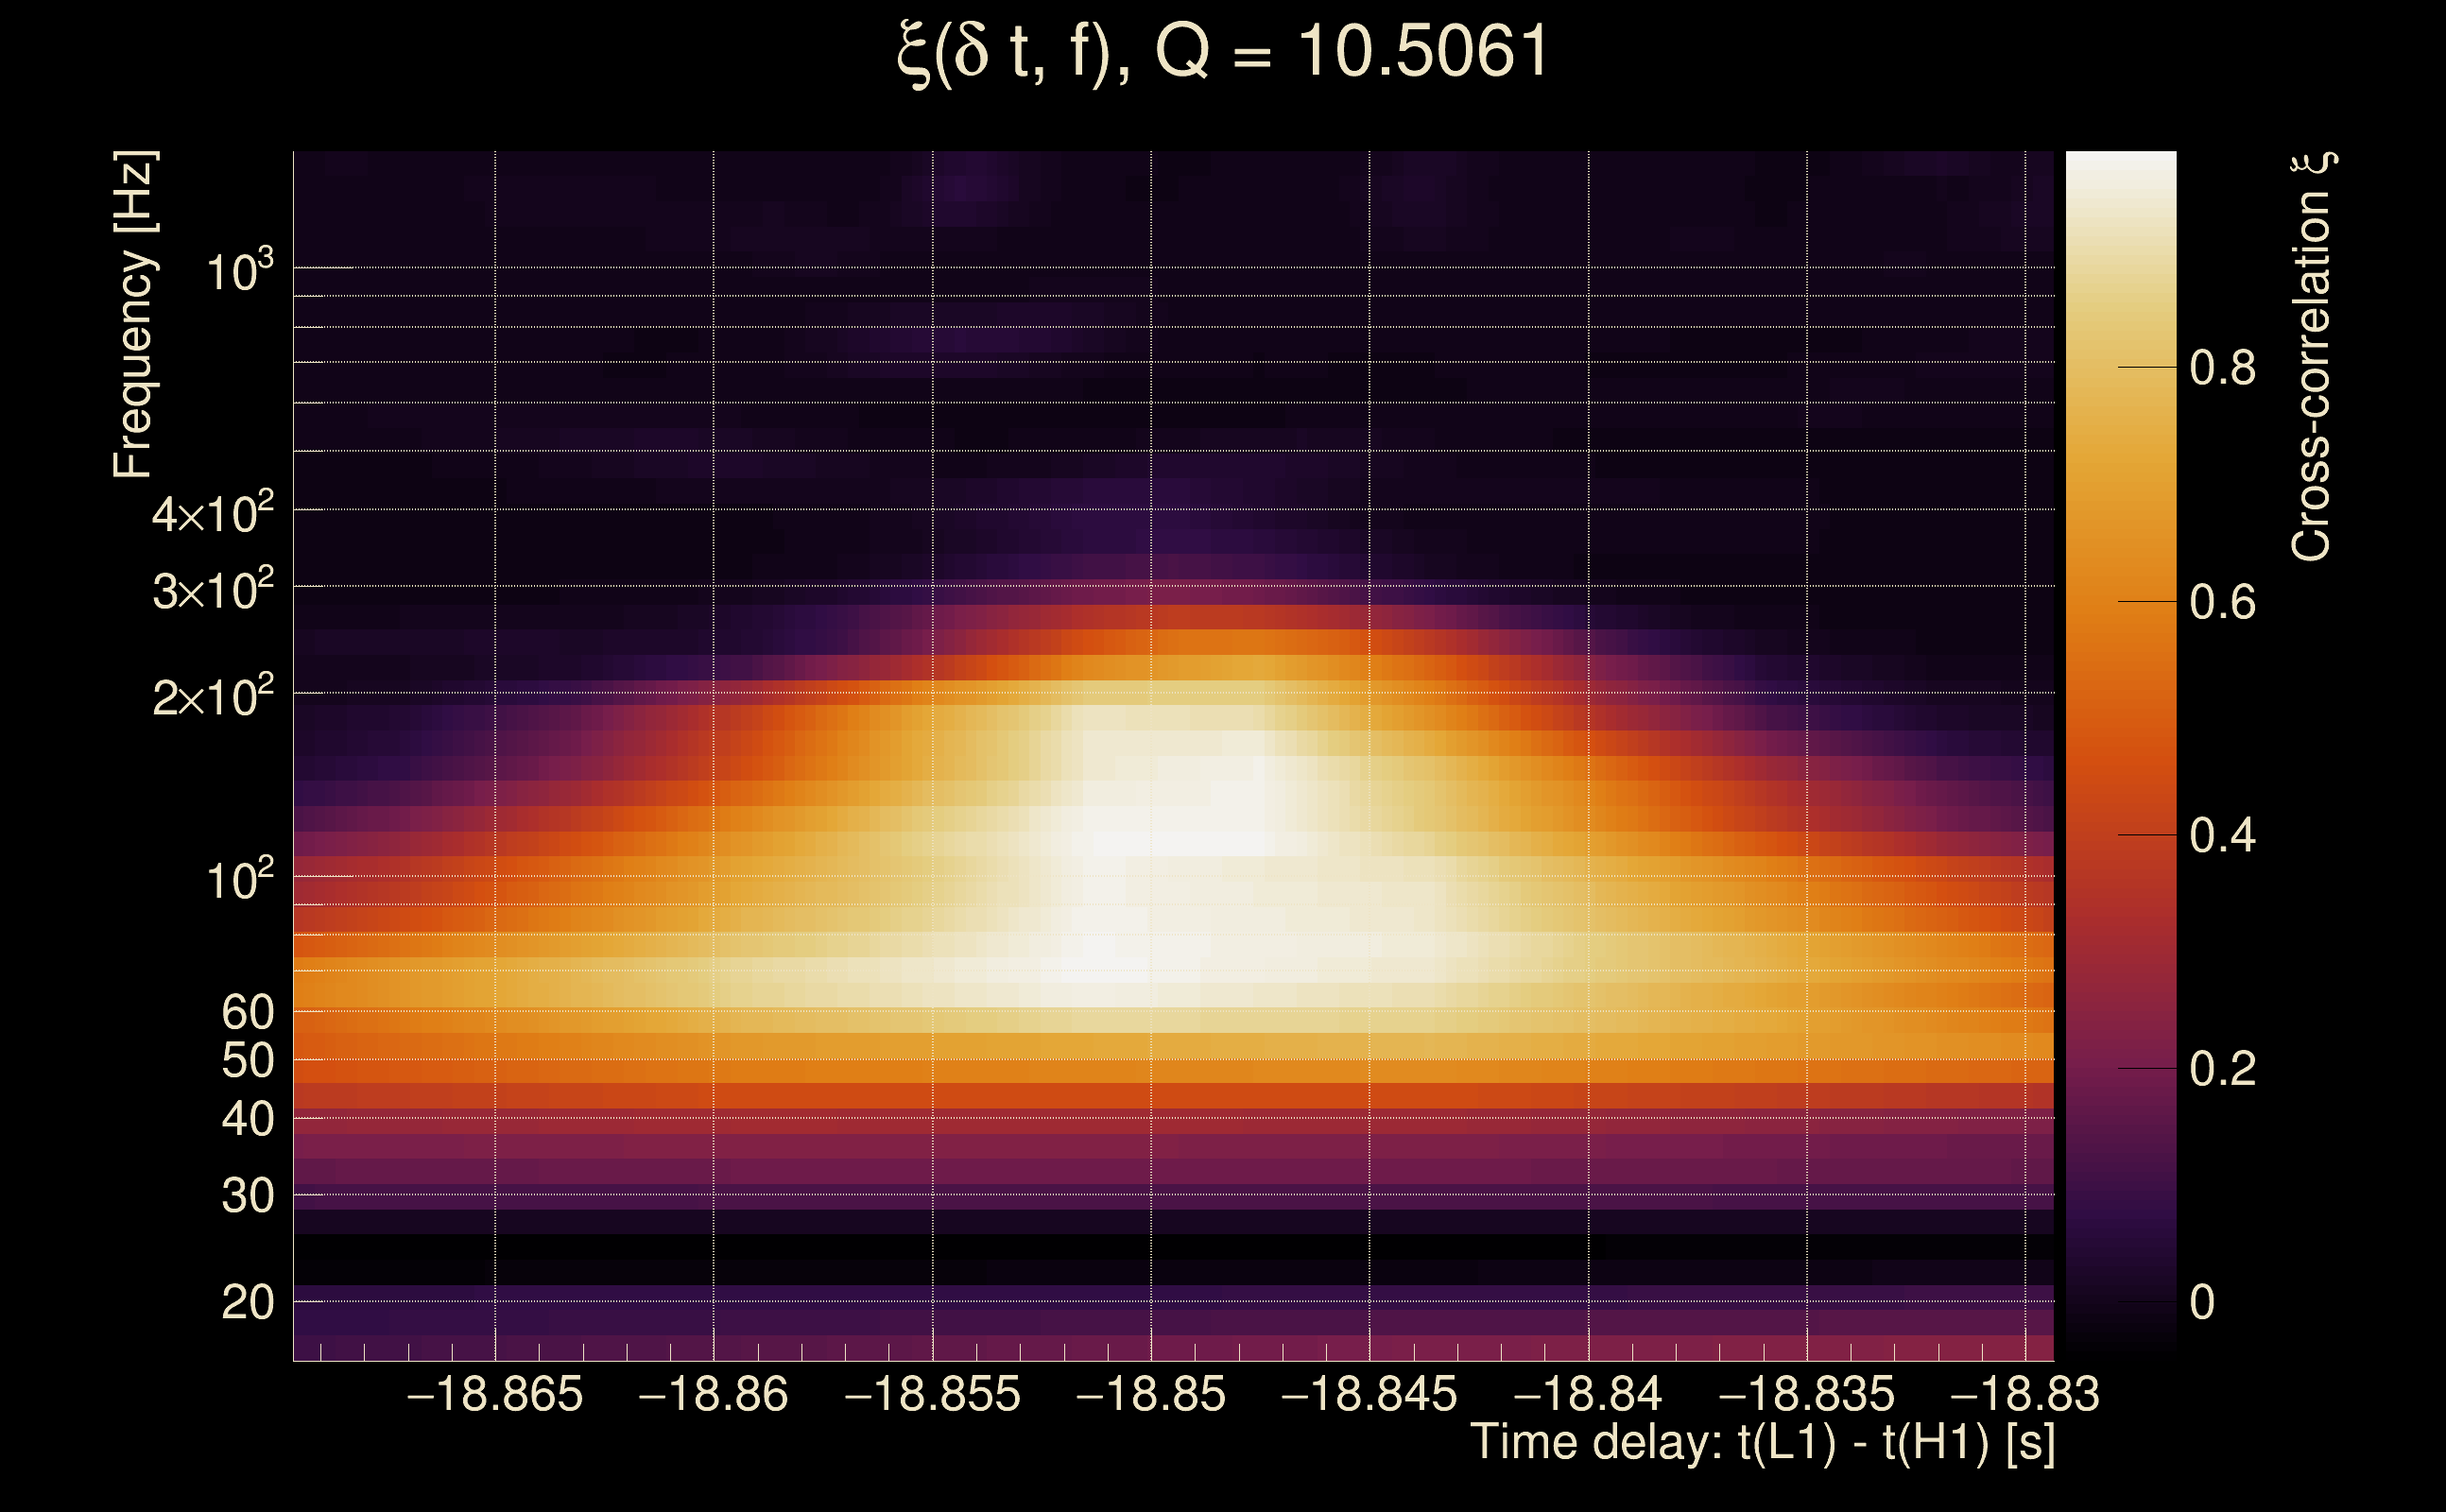Click the 60 Hz frequency tick label
This screenshot has height=1512, width=2446.
point(248,1012)
